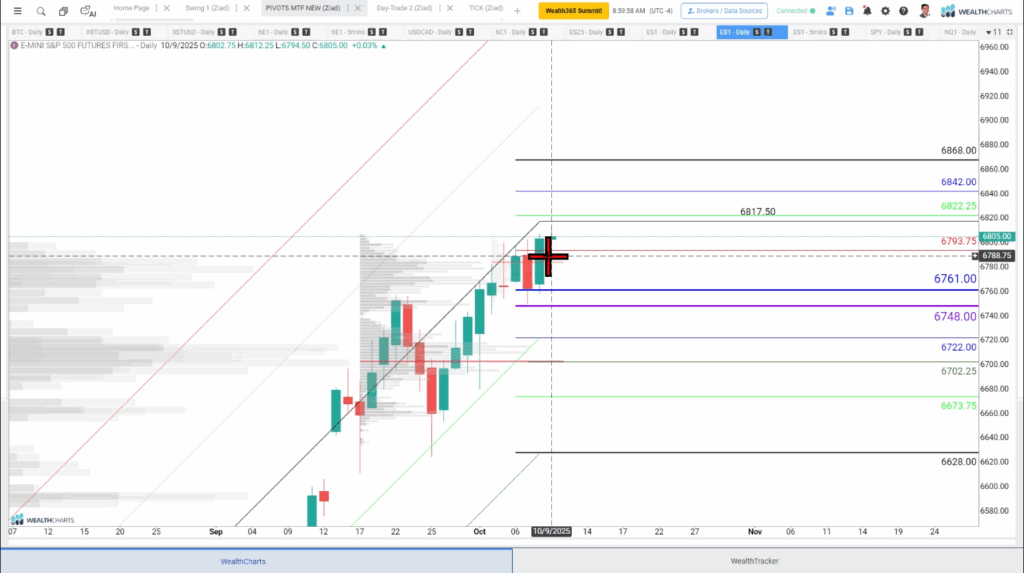Click the save floppy disk icon
This screenshot has height=573, width=1024.
pyautogui.click(x=849, y=11)
